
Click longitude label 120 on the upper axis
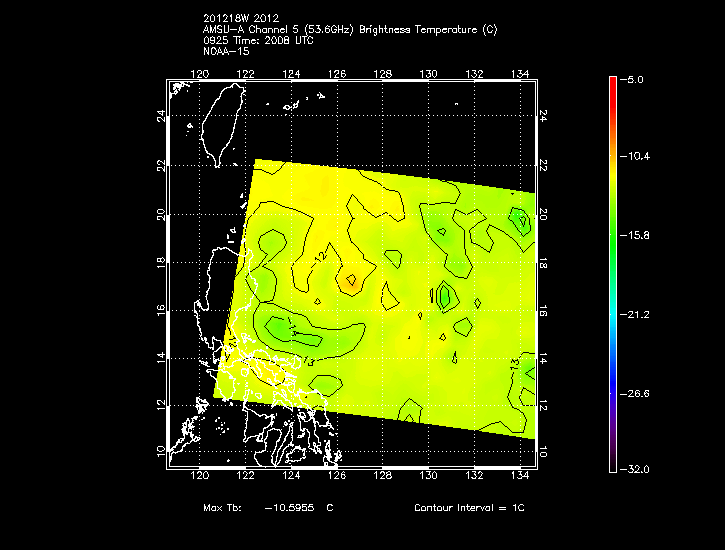[200, 74]
